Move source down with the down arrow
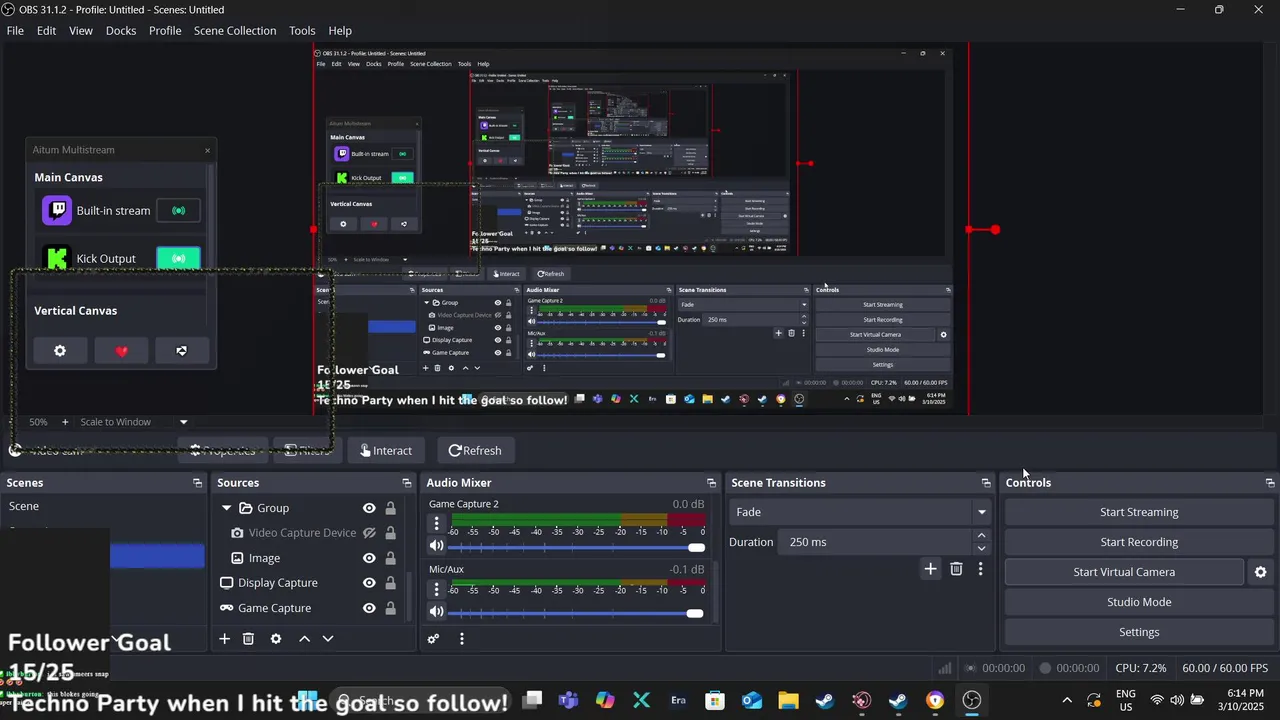The image size is (1280, 720). coord(328,639)
